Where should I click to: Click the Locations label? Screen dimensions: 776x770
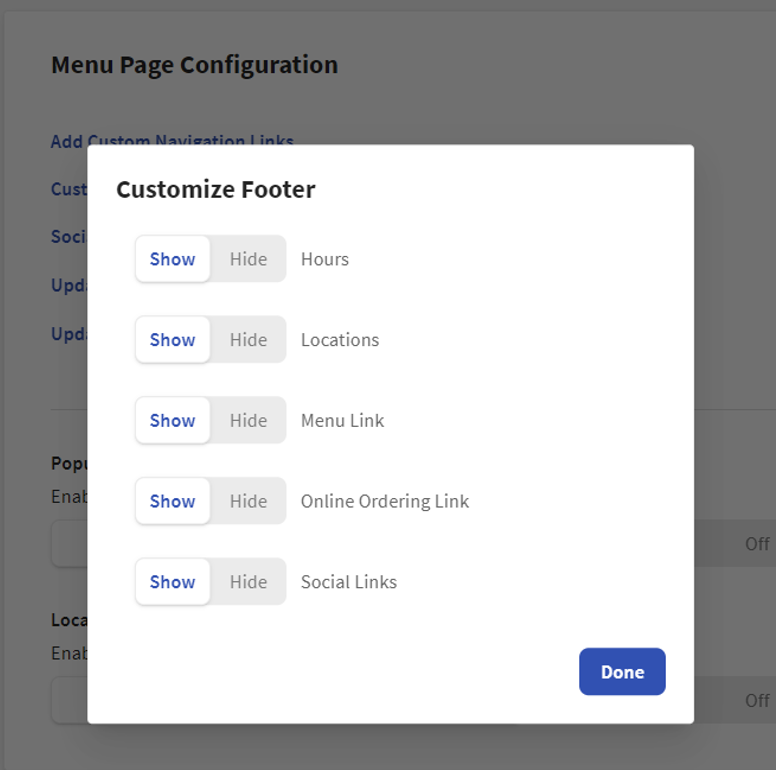[340, 340]
